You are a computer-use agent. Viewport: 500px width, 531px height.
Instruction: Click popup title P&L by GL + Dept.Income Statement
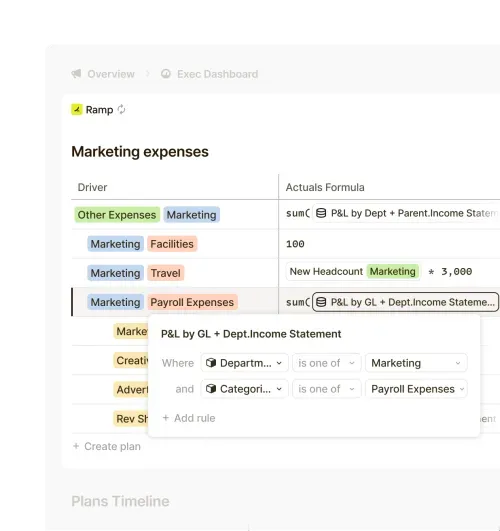[x=251, y=334]
